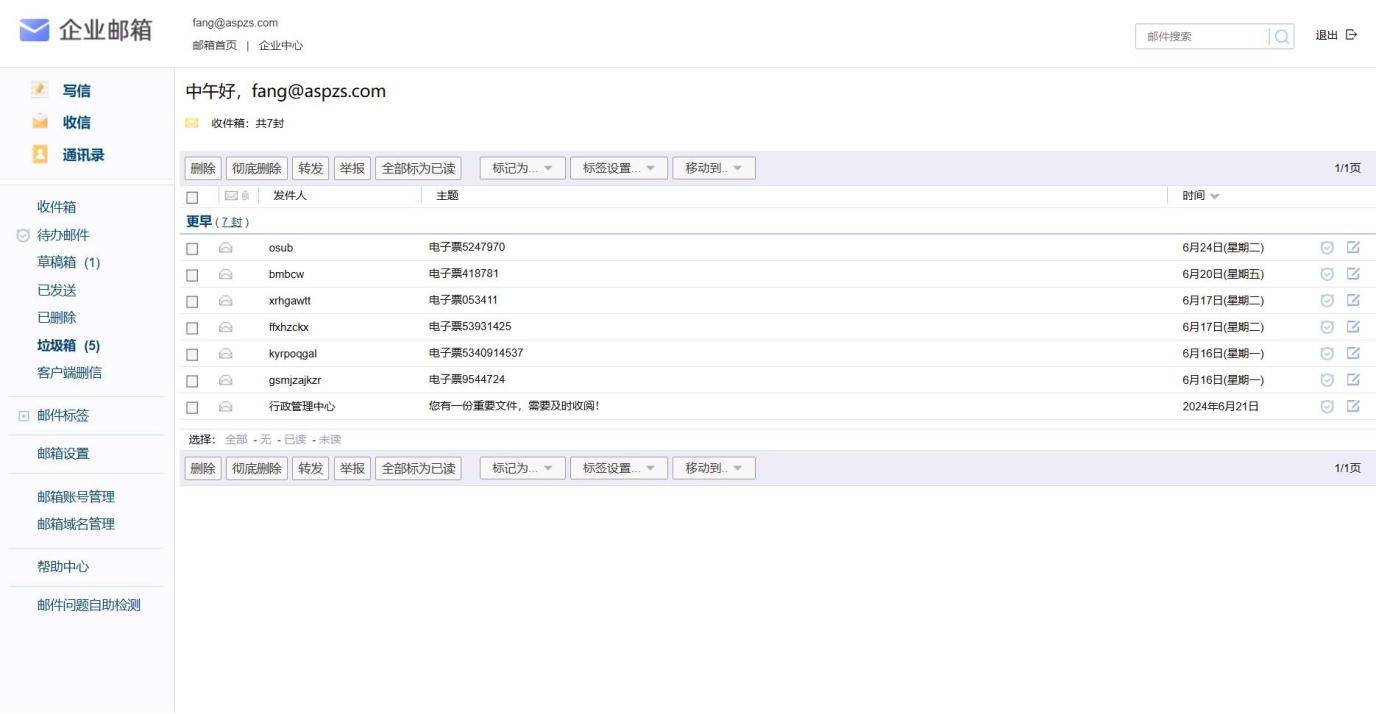Mark osub email as to-do using clock icon
Screen dimensions: 1376x714
[1327, 247]
